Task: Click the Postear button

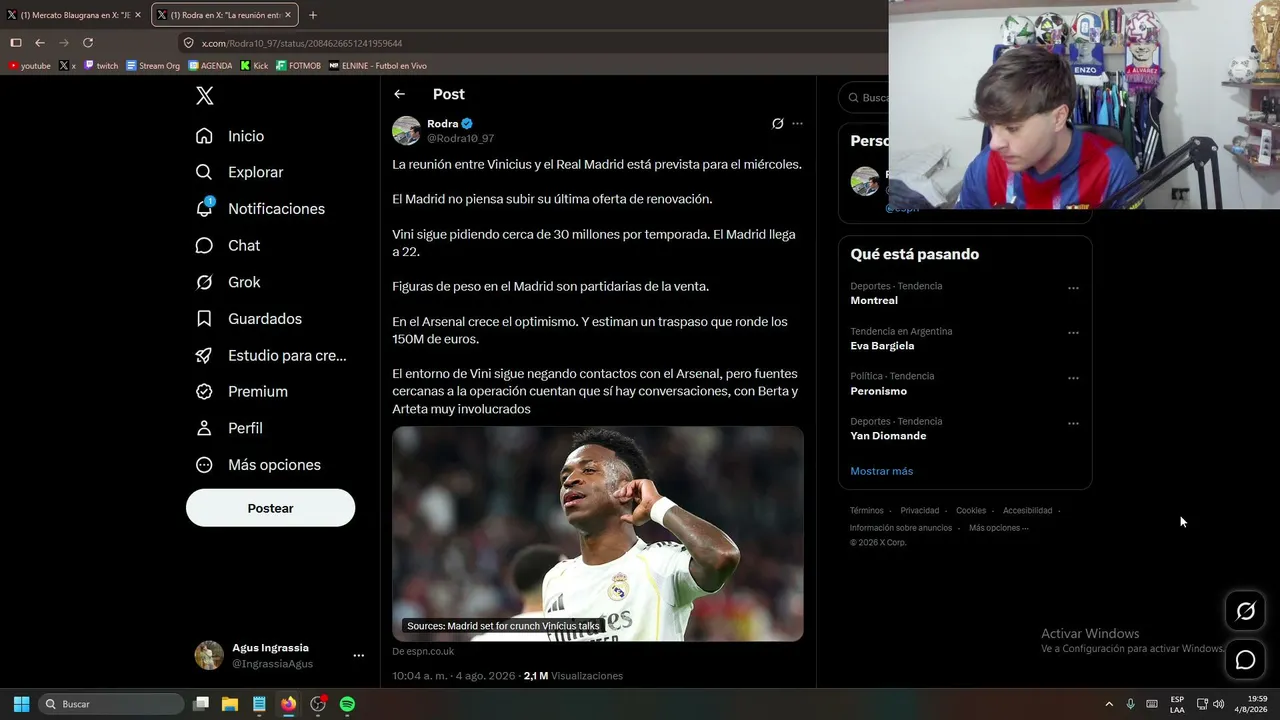Action: 270,508
